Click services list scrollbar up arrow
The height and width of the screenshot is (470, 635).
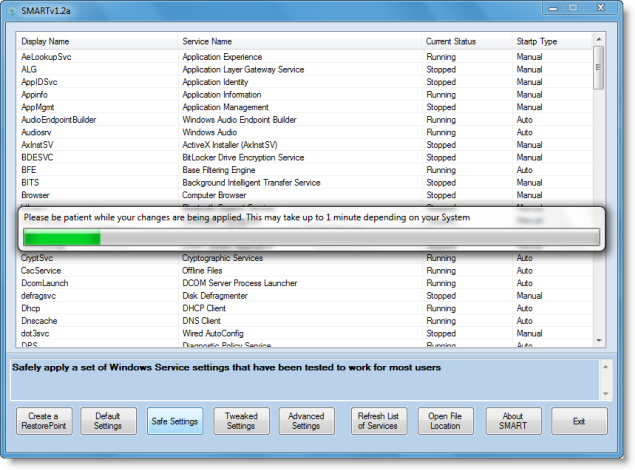point(599,39)
